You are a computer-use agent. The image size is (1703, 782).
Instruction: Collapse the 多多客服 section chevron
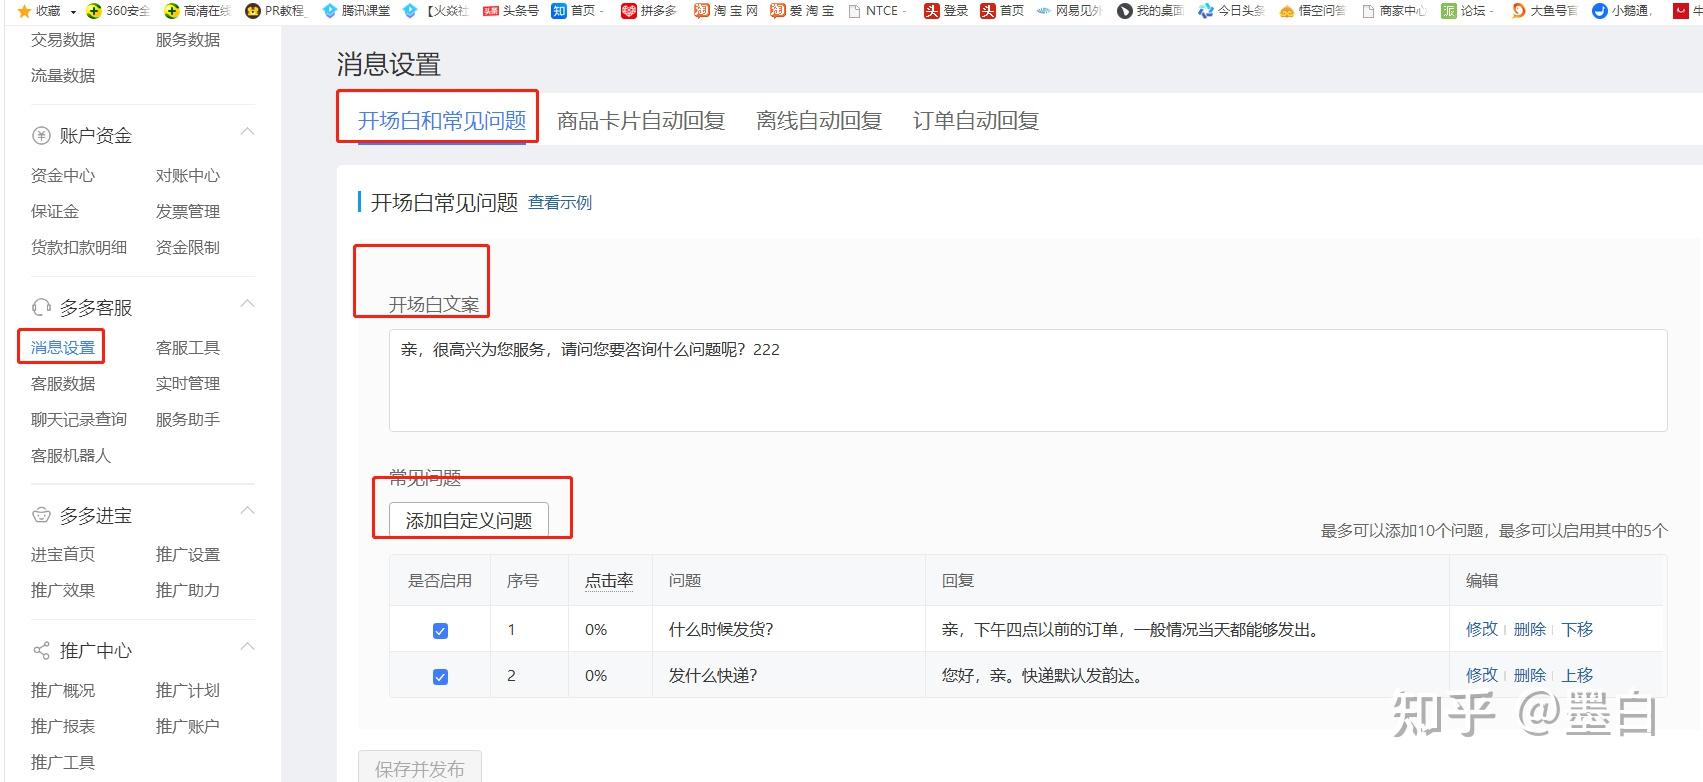(247, 304)
